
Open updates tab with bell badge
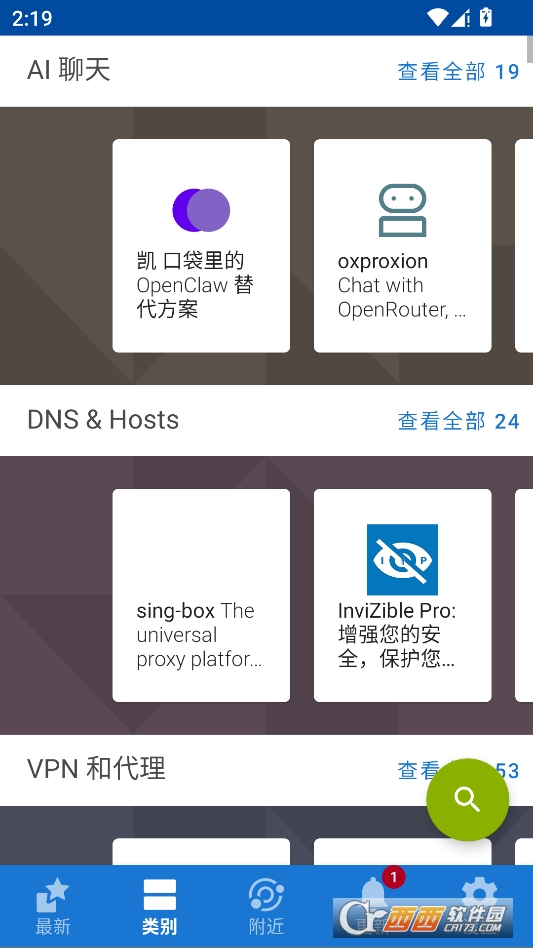click(x=373, y=906)
